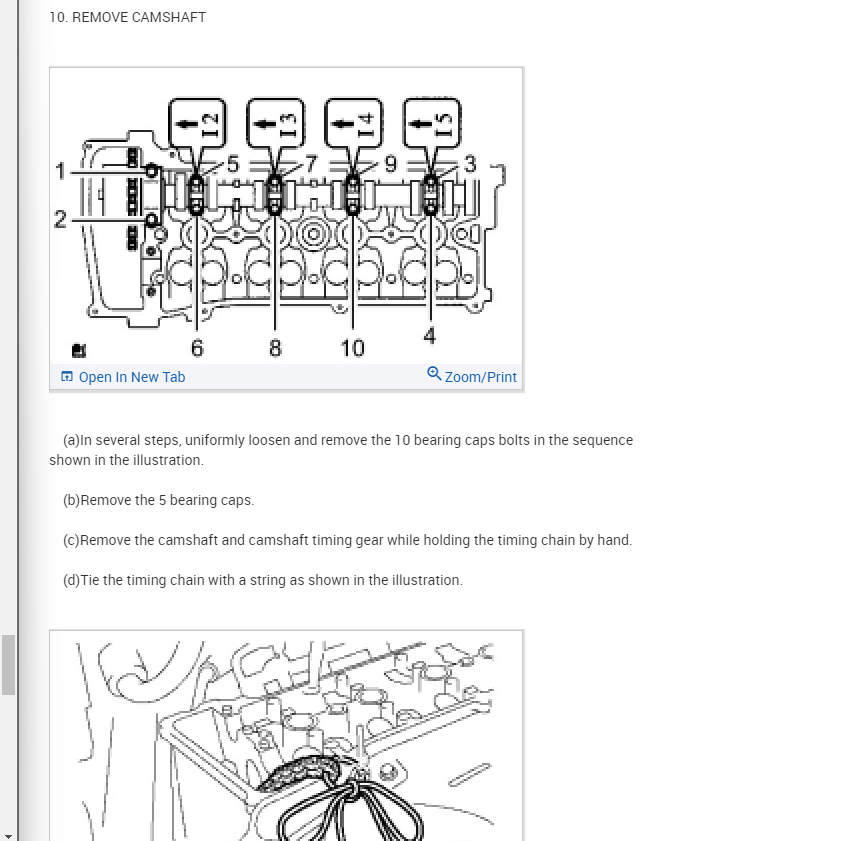Click the timing chain string illustration
Image resolution: width=854 pixels, height=841 pixels.
point(286,736)
